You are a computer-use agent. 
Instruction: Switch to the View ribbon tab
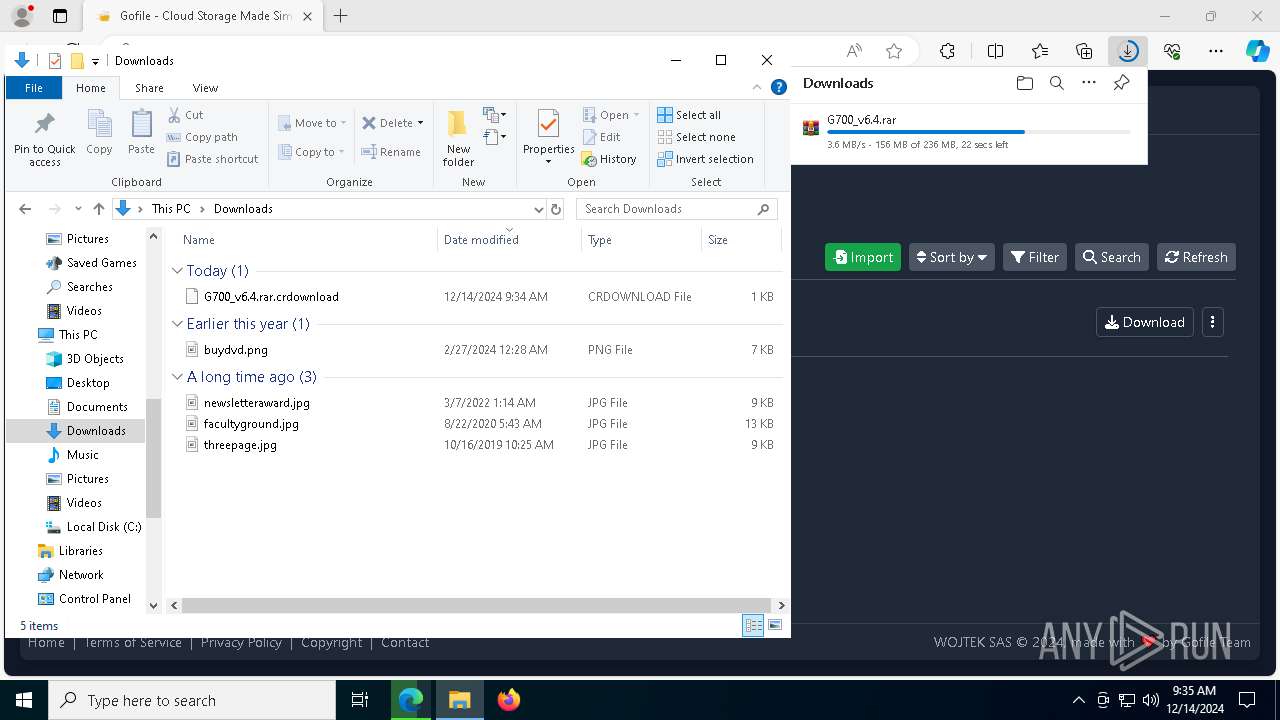coord(205,88)
